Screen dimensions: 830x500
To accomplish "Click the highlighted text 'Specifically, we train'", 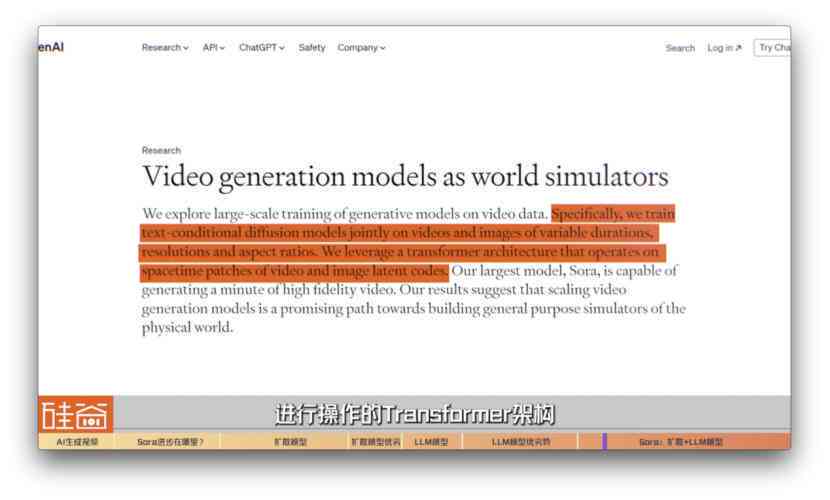I will (613, 214).
